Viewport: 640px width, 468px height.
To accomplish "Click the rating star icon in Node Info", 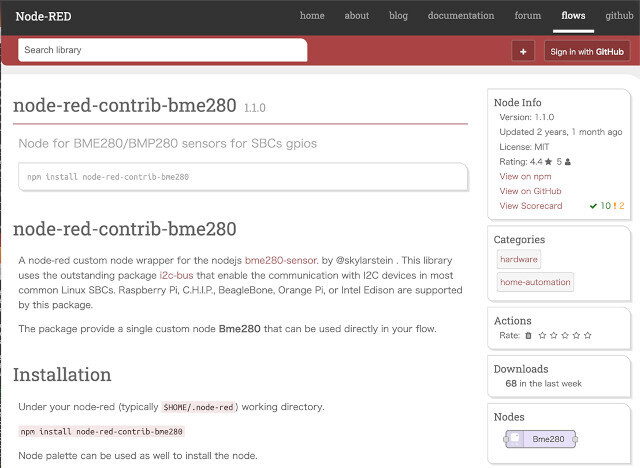I will pyautogui.click(x=548, y=162).
